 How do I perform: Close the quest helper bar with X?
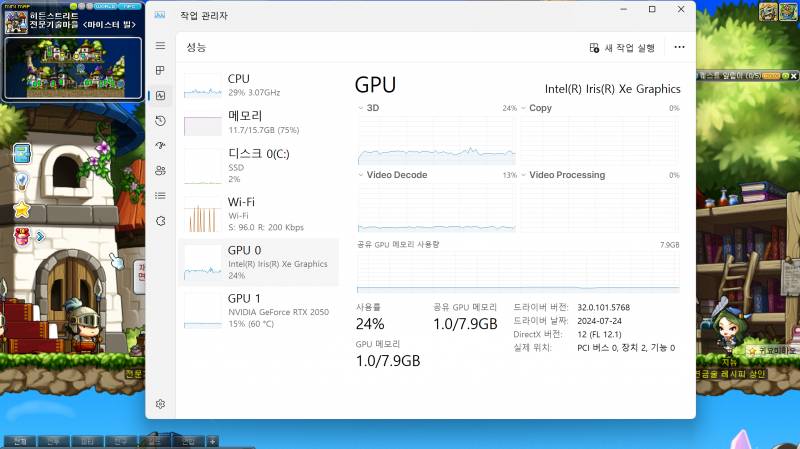(793, 76)
